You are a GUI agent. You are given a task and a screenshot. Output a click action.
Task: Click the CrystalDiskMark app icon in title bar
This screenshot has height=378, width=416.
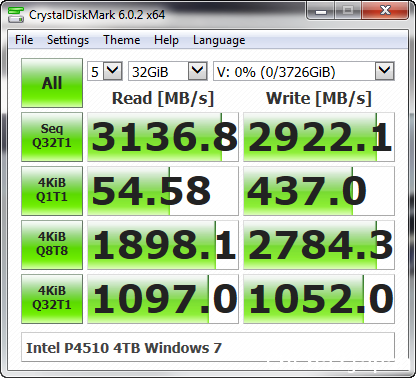(x=16, y=14)
